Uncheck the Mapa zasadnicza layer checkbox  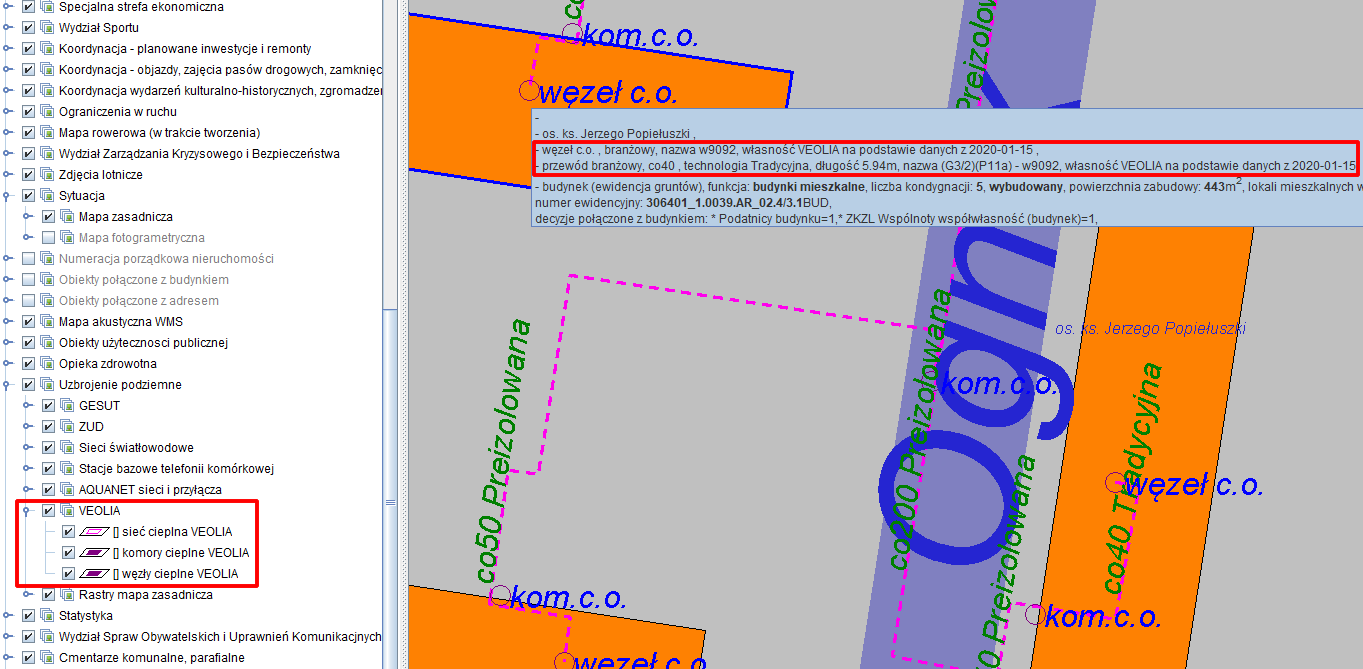click(48, 217)
